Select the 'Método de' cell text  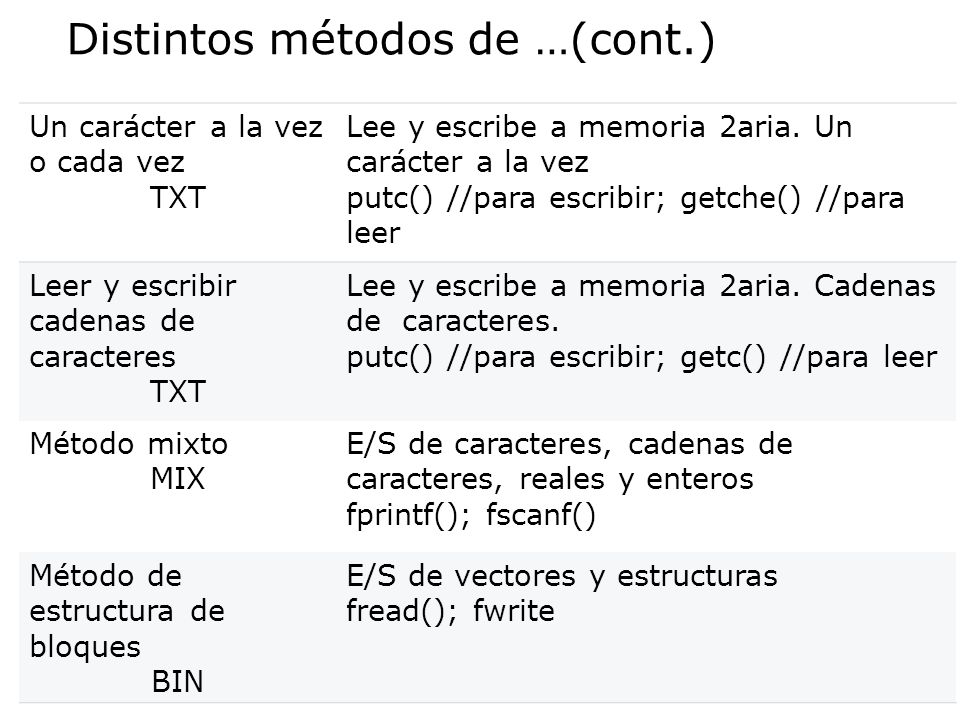pos(106,576)
